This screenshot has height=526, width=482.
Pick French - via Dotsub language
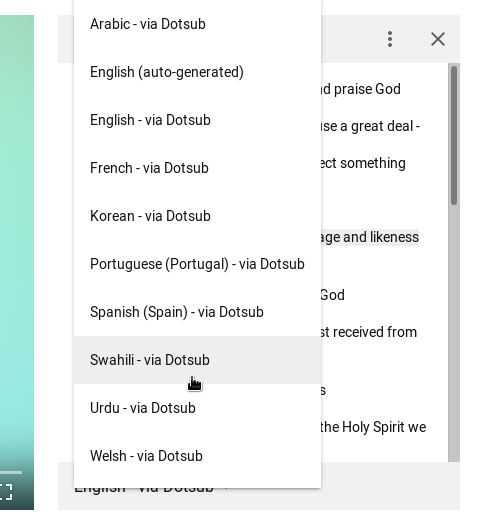click(x=197, y=168)
